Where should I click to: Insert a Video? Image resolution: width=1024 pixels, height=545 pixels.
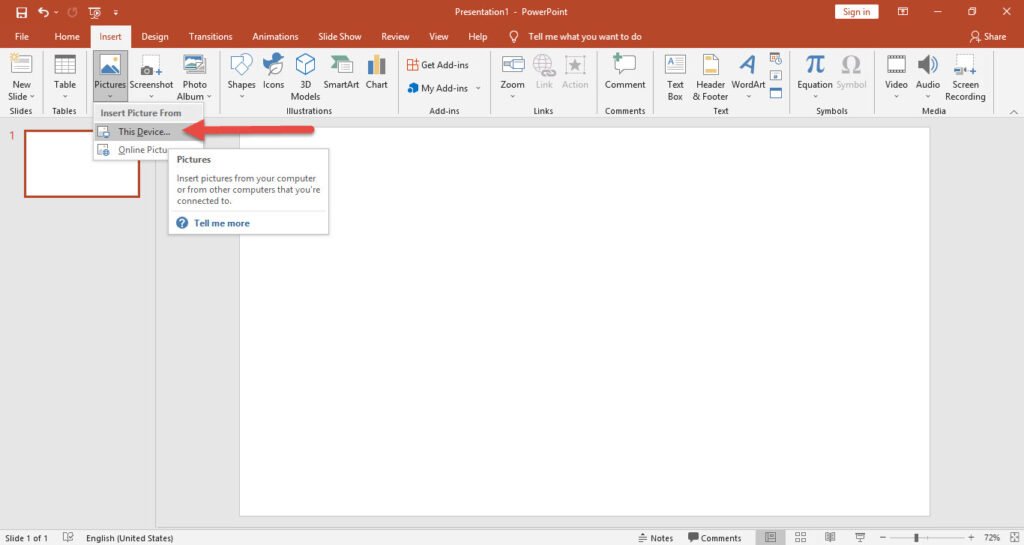point(896,76)
